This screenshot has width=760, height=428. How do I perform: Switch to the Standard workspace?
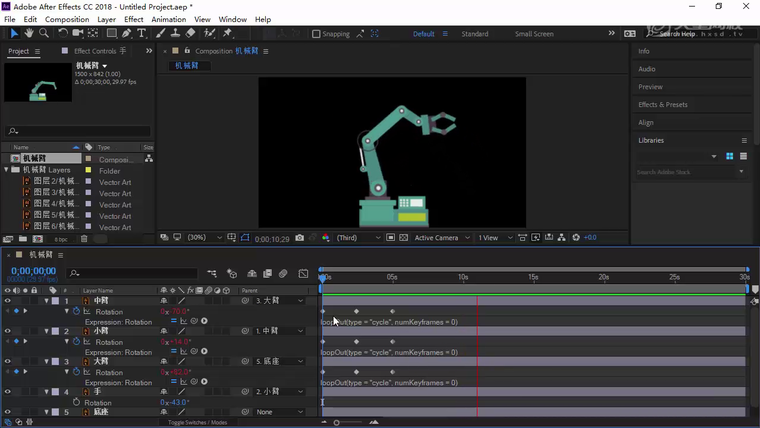point(474,34)
